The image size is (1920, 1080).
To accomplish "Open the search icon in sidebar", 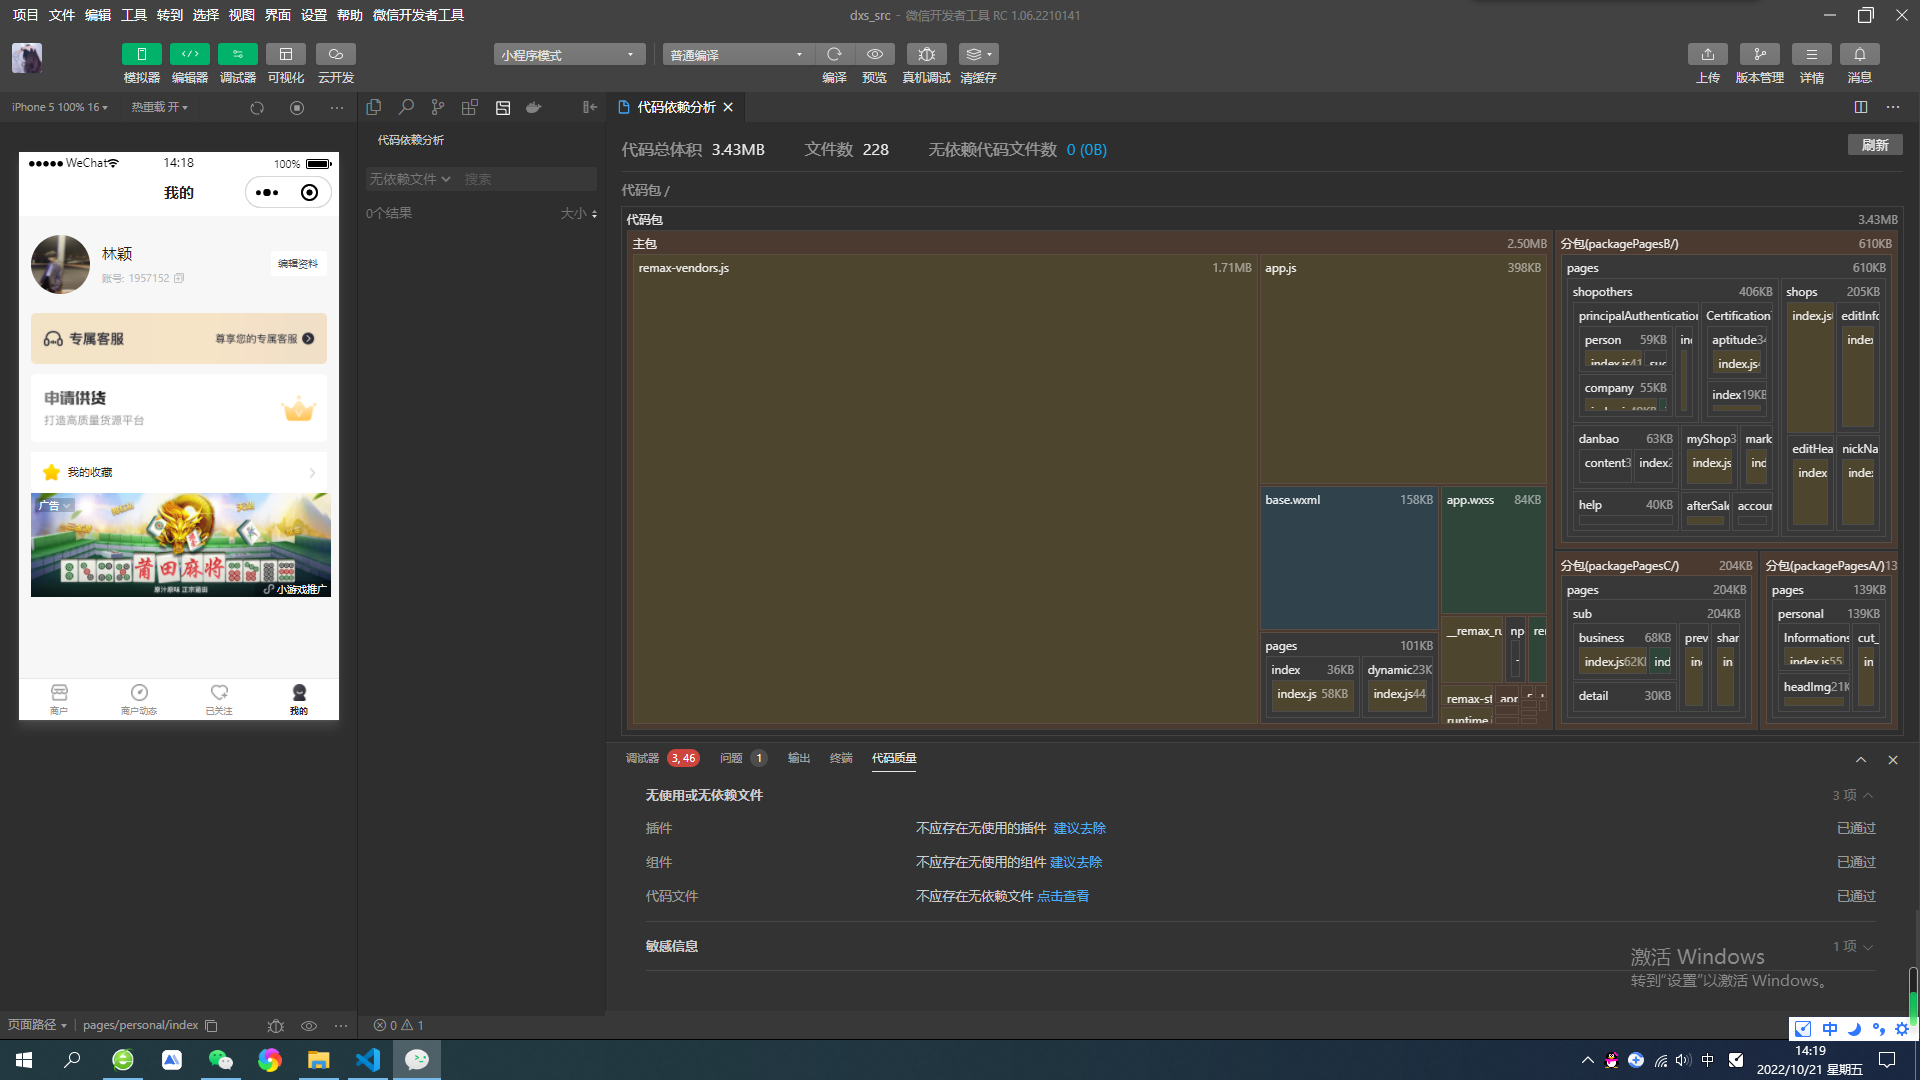I will coord(406,107).
